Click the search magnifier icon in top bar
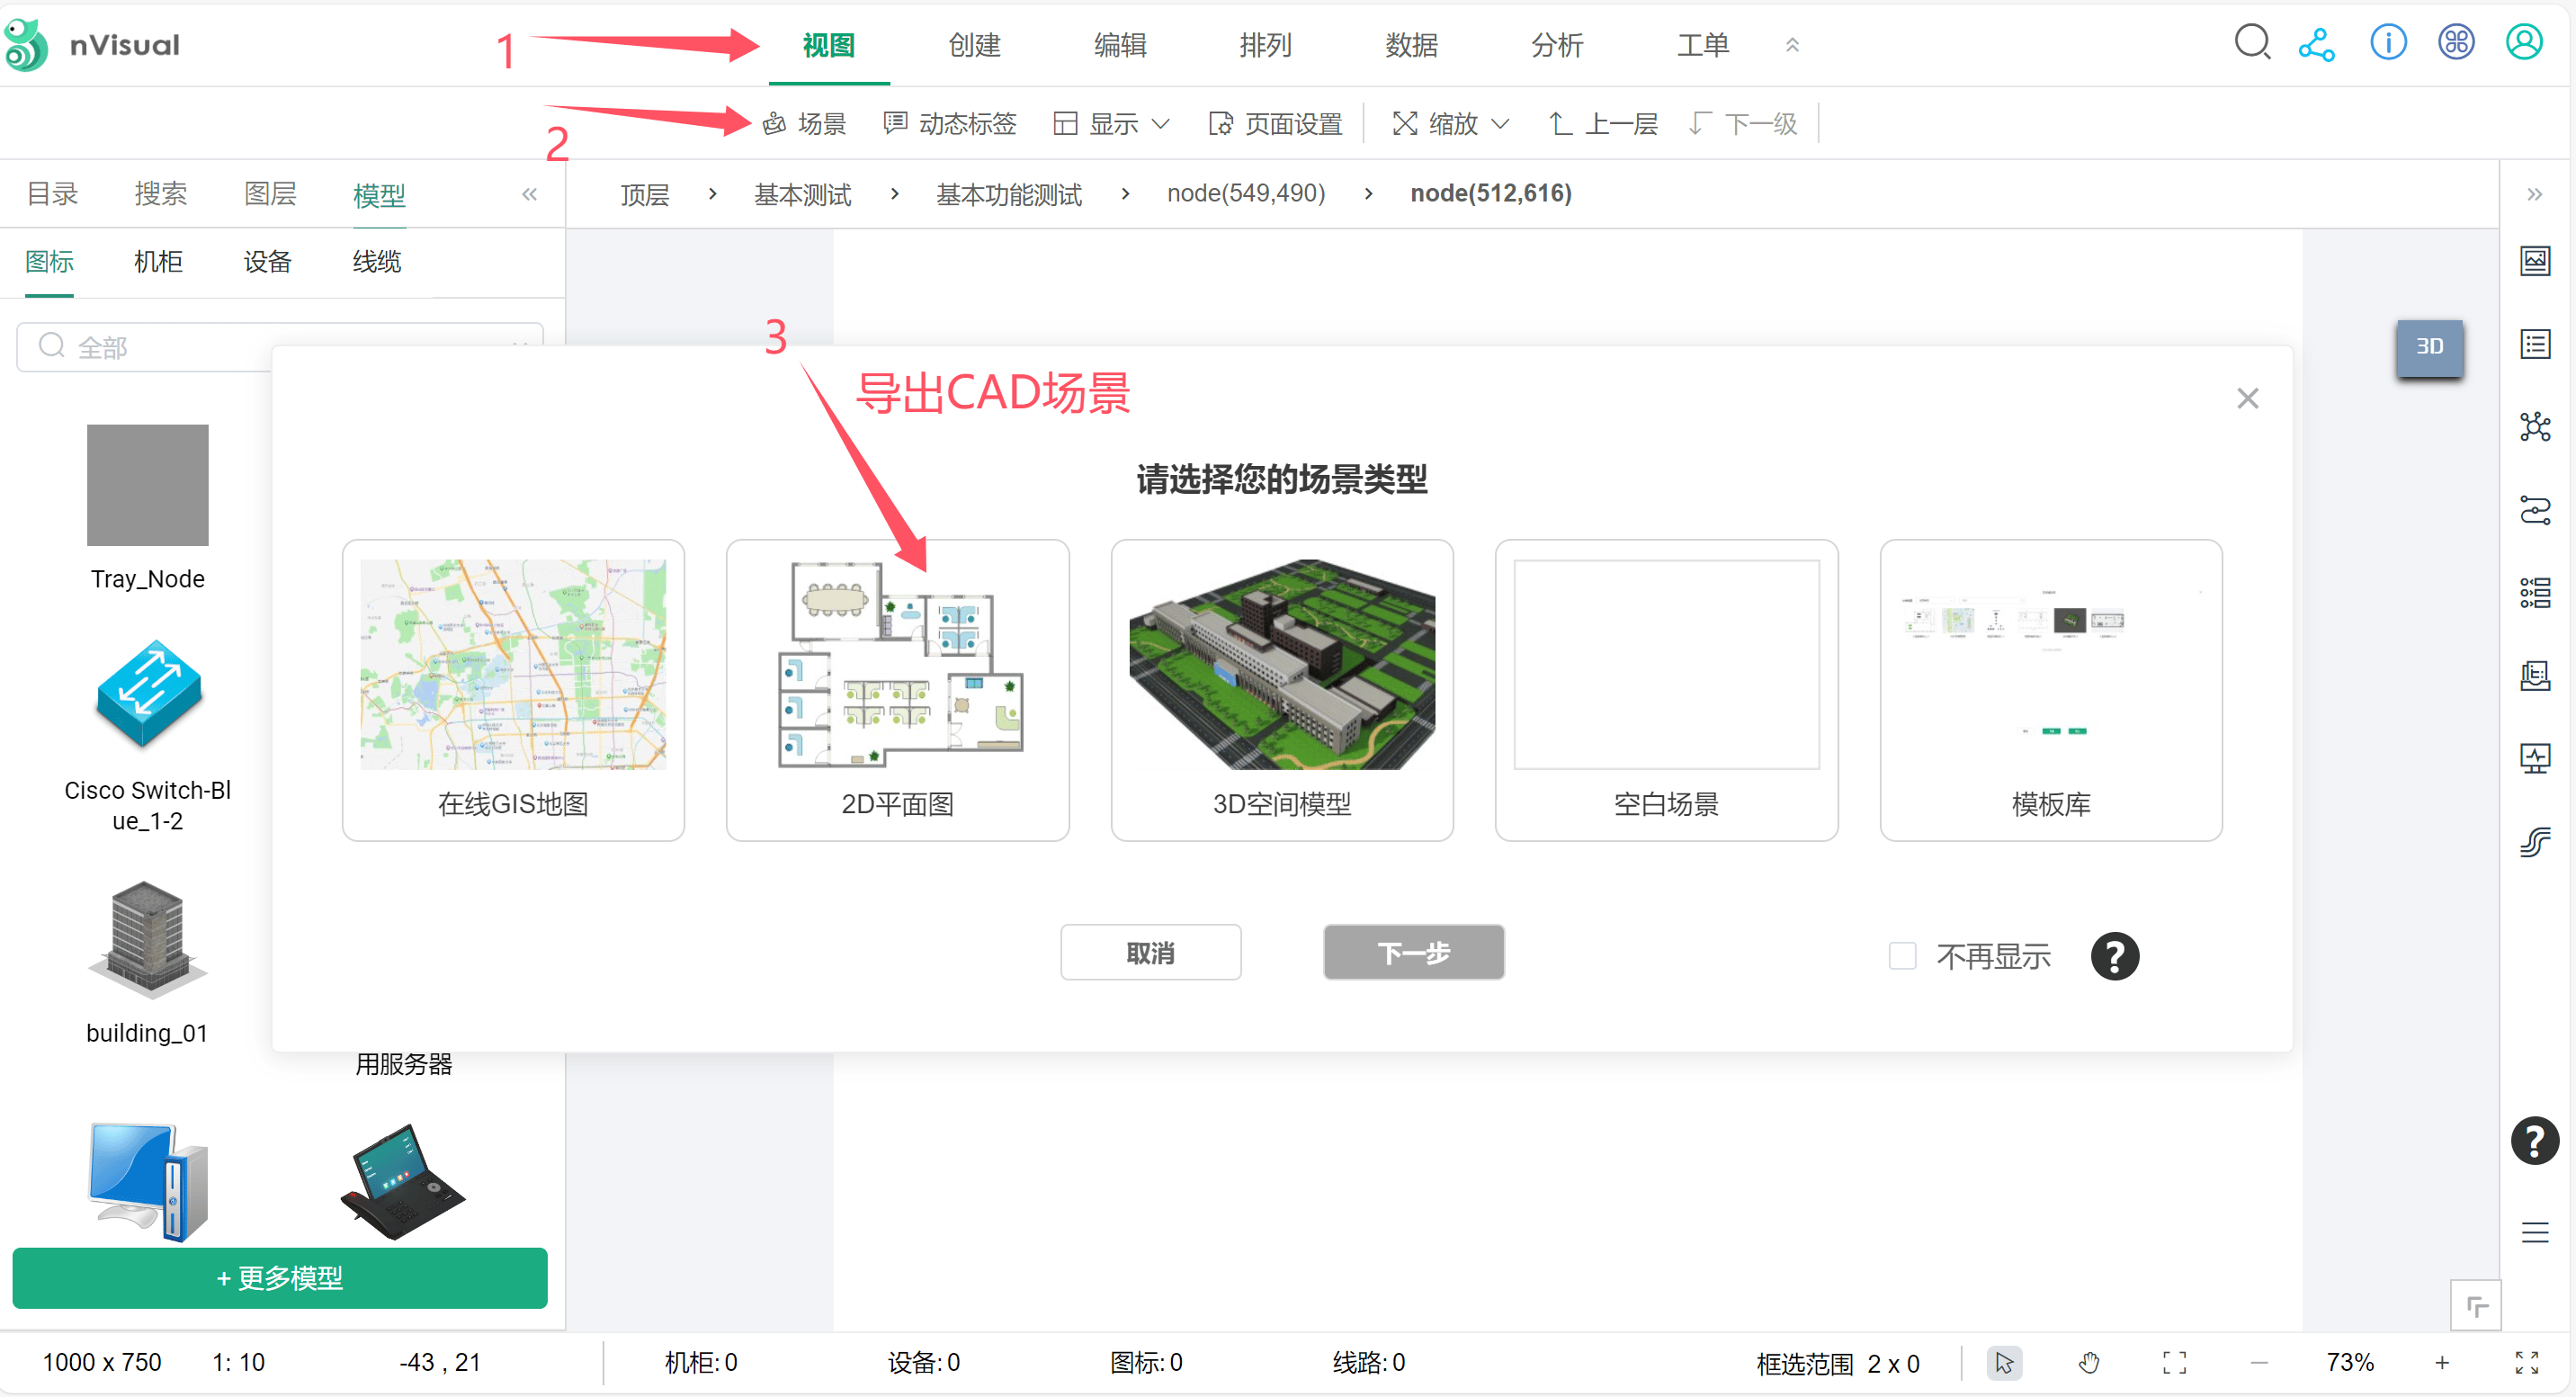The image size is (2576, 1397). [x=2252, y=43]
